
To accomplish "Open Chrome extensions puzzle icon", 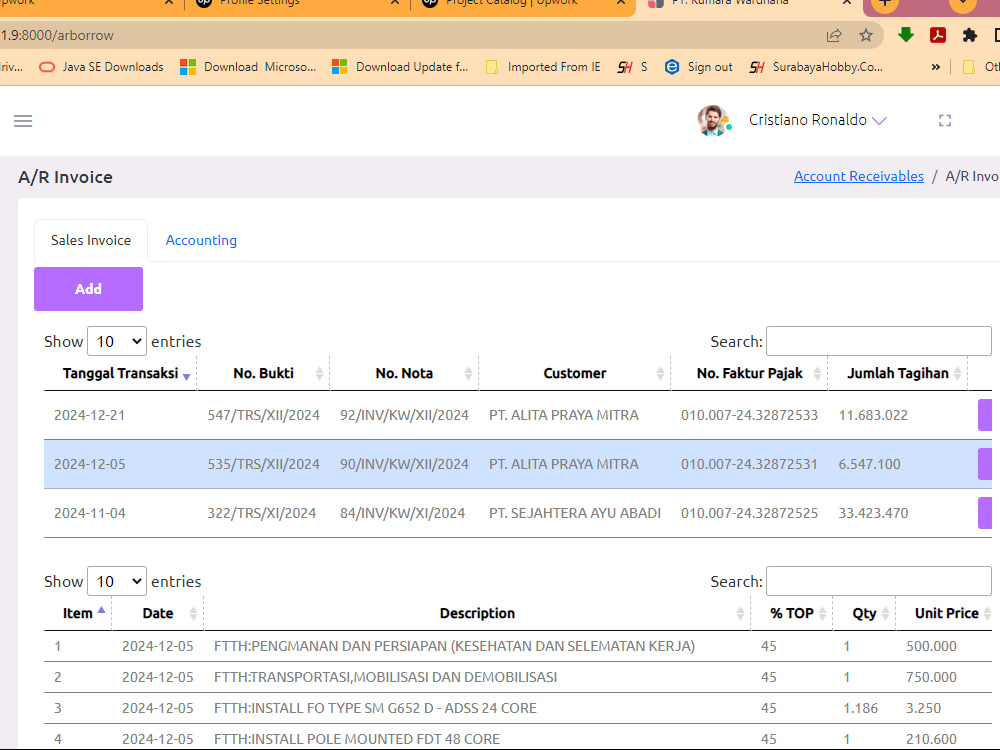I will (x=969, y=35).
